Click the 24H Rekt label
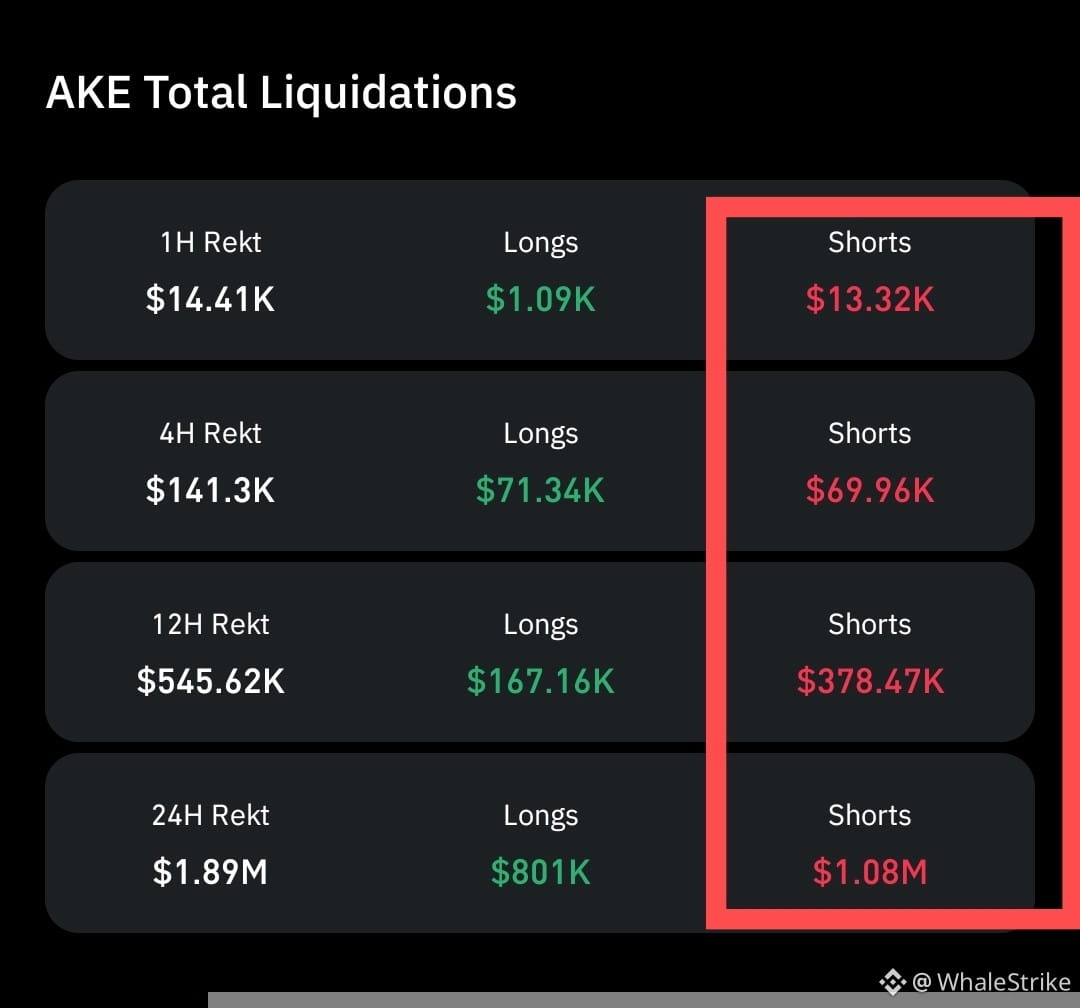The height and width of the screenshot is (1008, 1080). 211,815
